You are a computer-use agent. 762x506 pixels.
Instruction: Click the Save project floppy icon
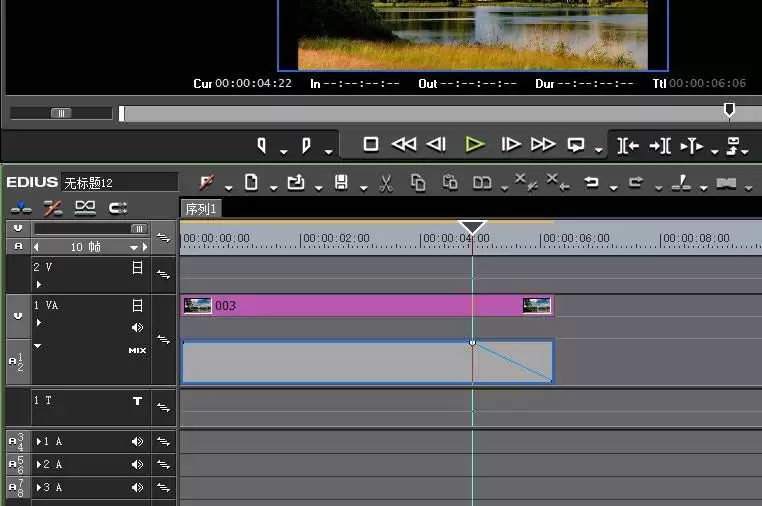(341, 183)
